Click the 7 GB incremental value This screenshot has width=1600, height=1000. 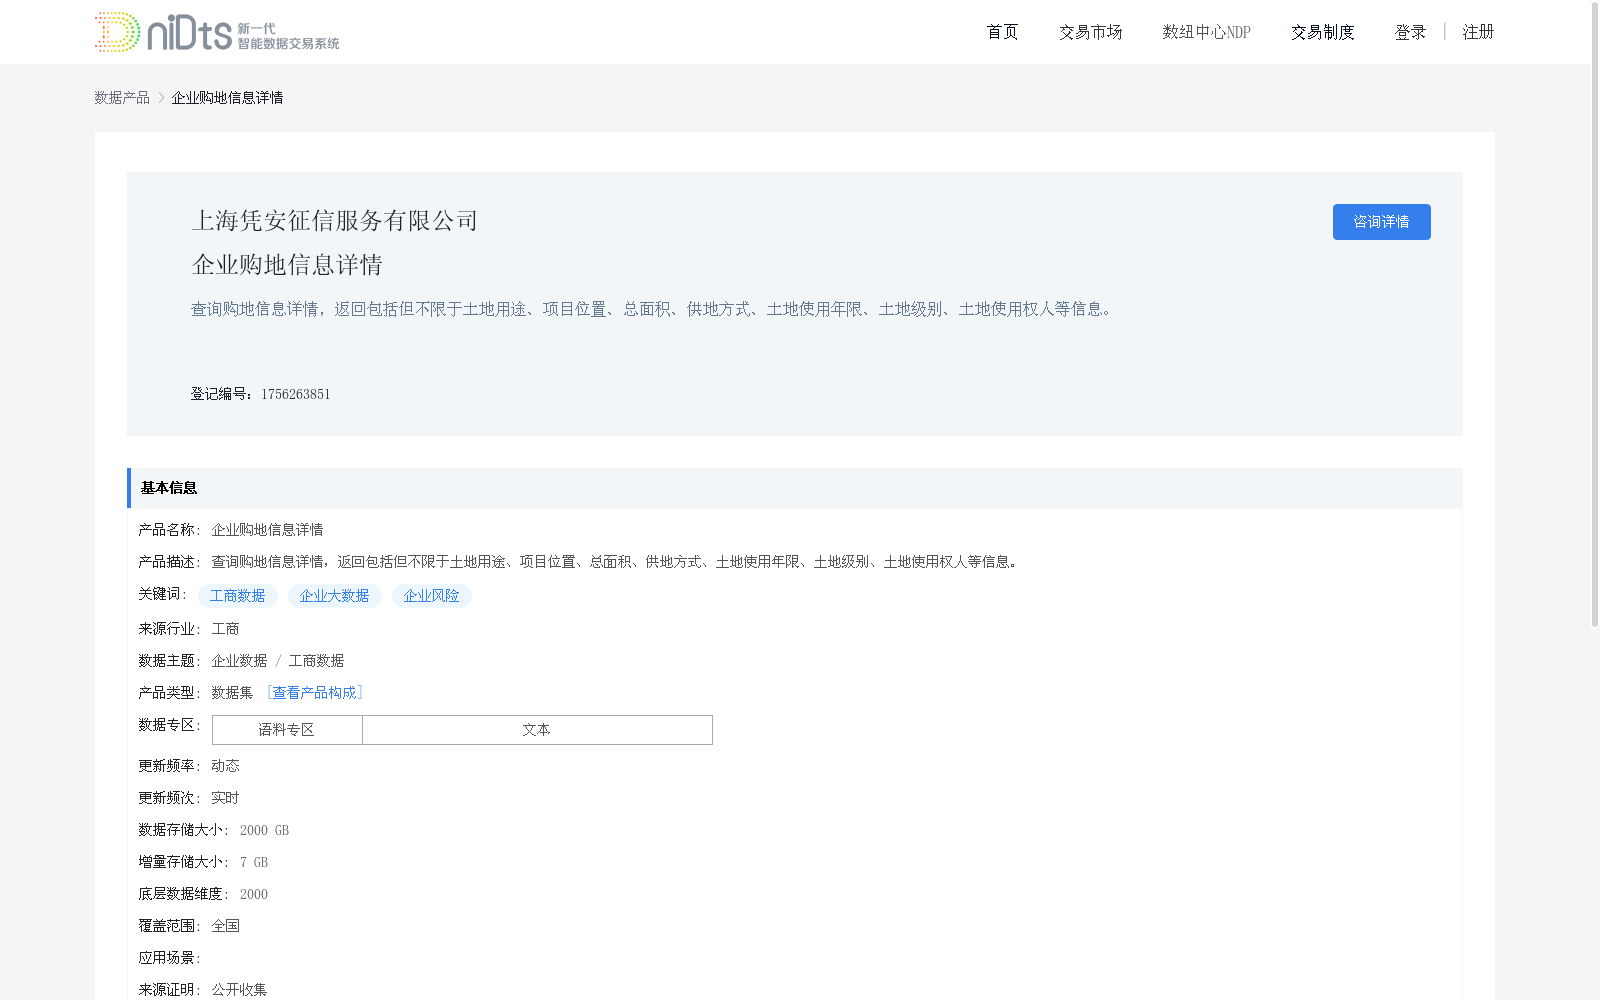pos(254,862)
